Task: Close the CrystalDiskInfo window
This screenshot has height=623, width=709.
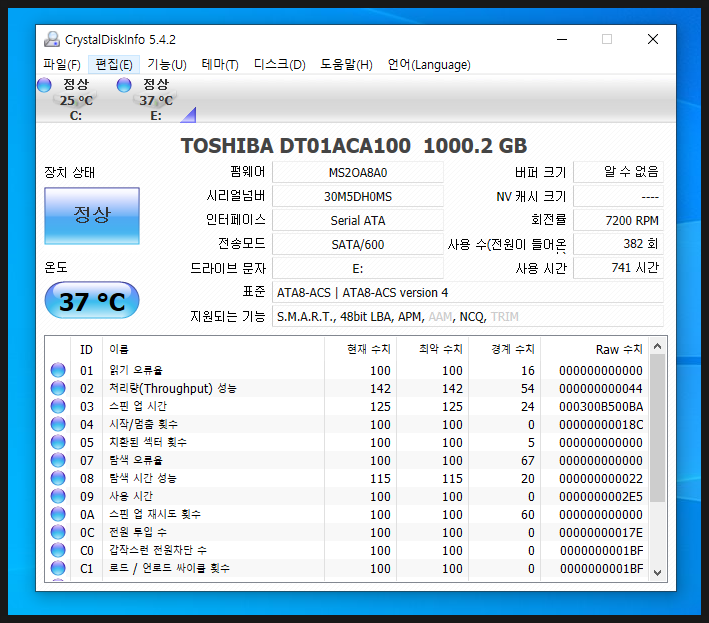Action: [652, 39]
